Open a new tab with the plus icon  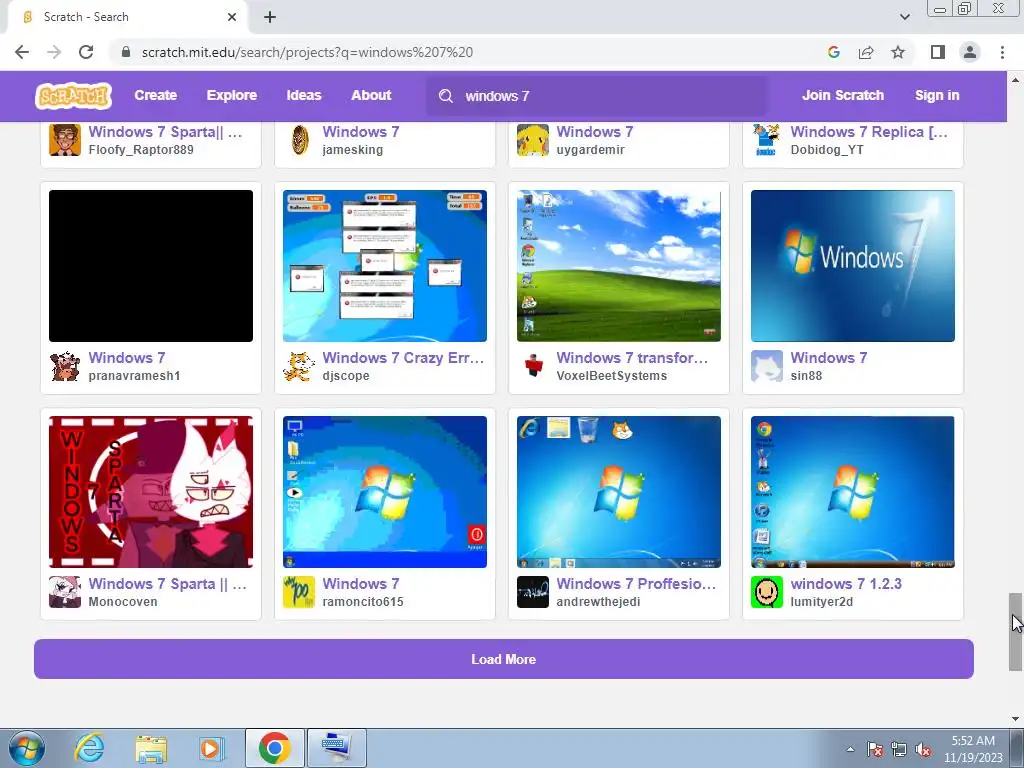(x=270, y=17)
